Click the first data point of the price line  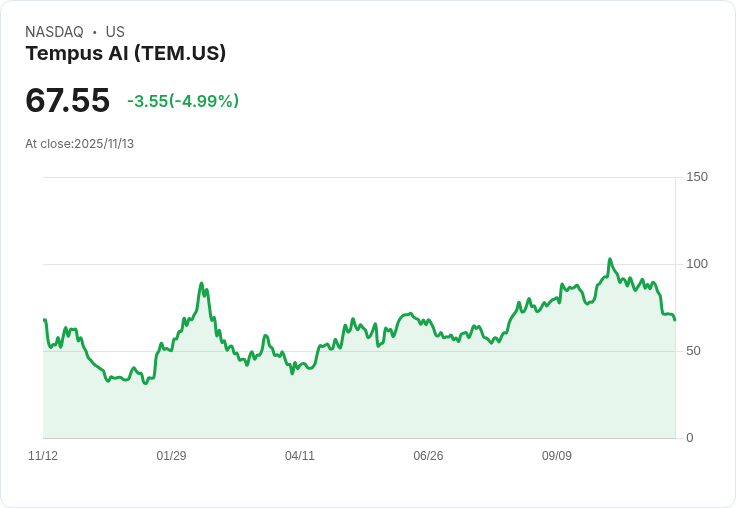44,320
